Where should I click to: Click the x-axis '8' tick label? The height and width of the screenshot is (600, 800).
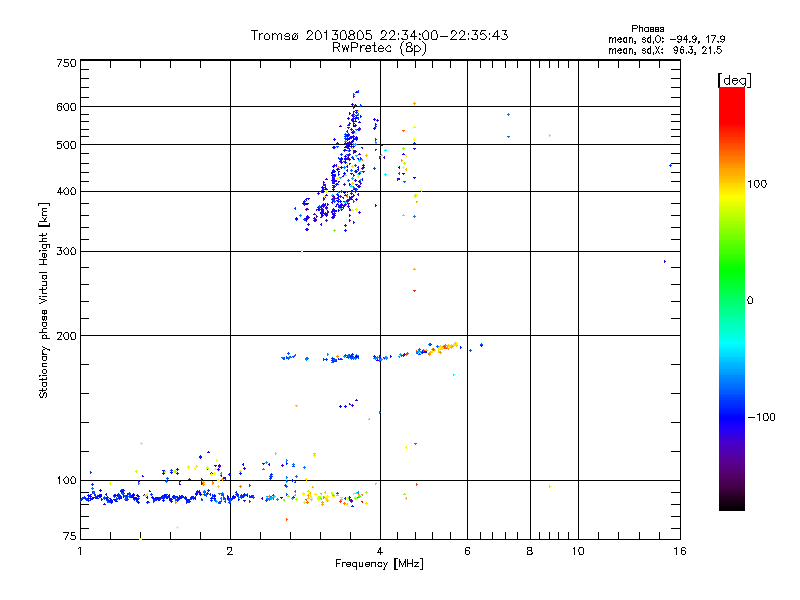point(530,551)
